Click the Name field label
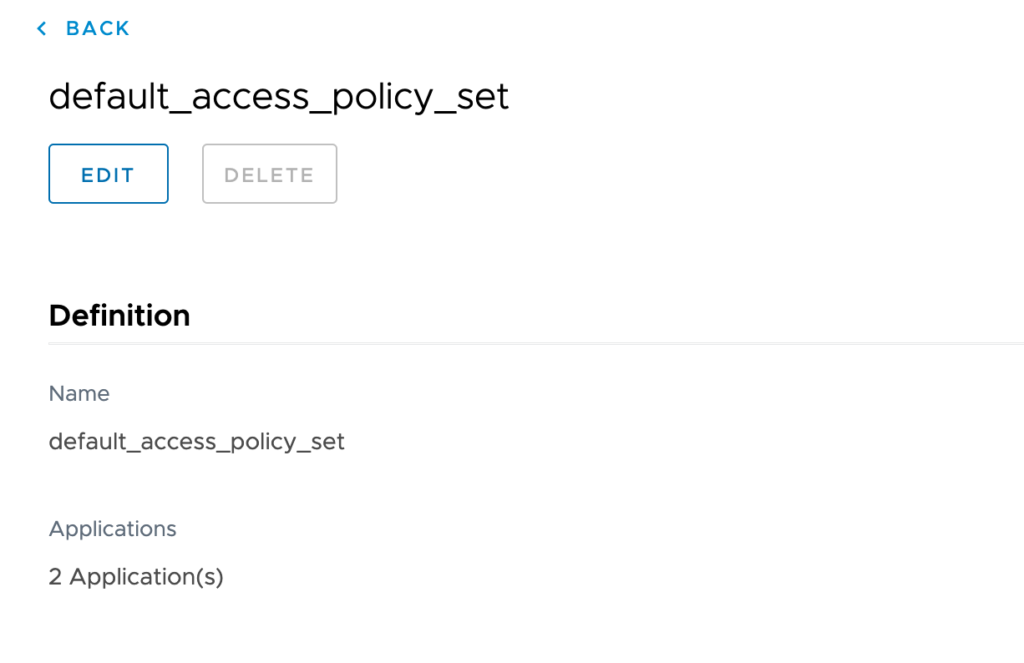Image resolution: width=1024 pixels, height=663 pixels. click(x=79, y=394)
